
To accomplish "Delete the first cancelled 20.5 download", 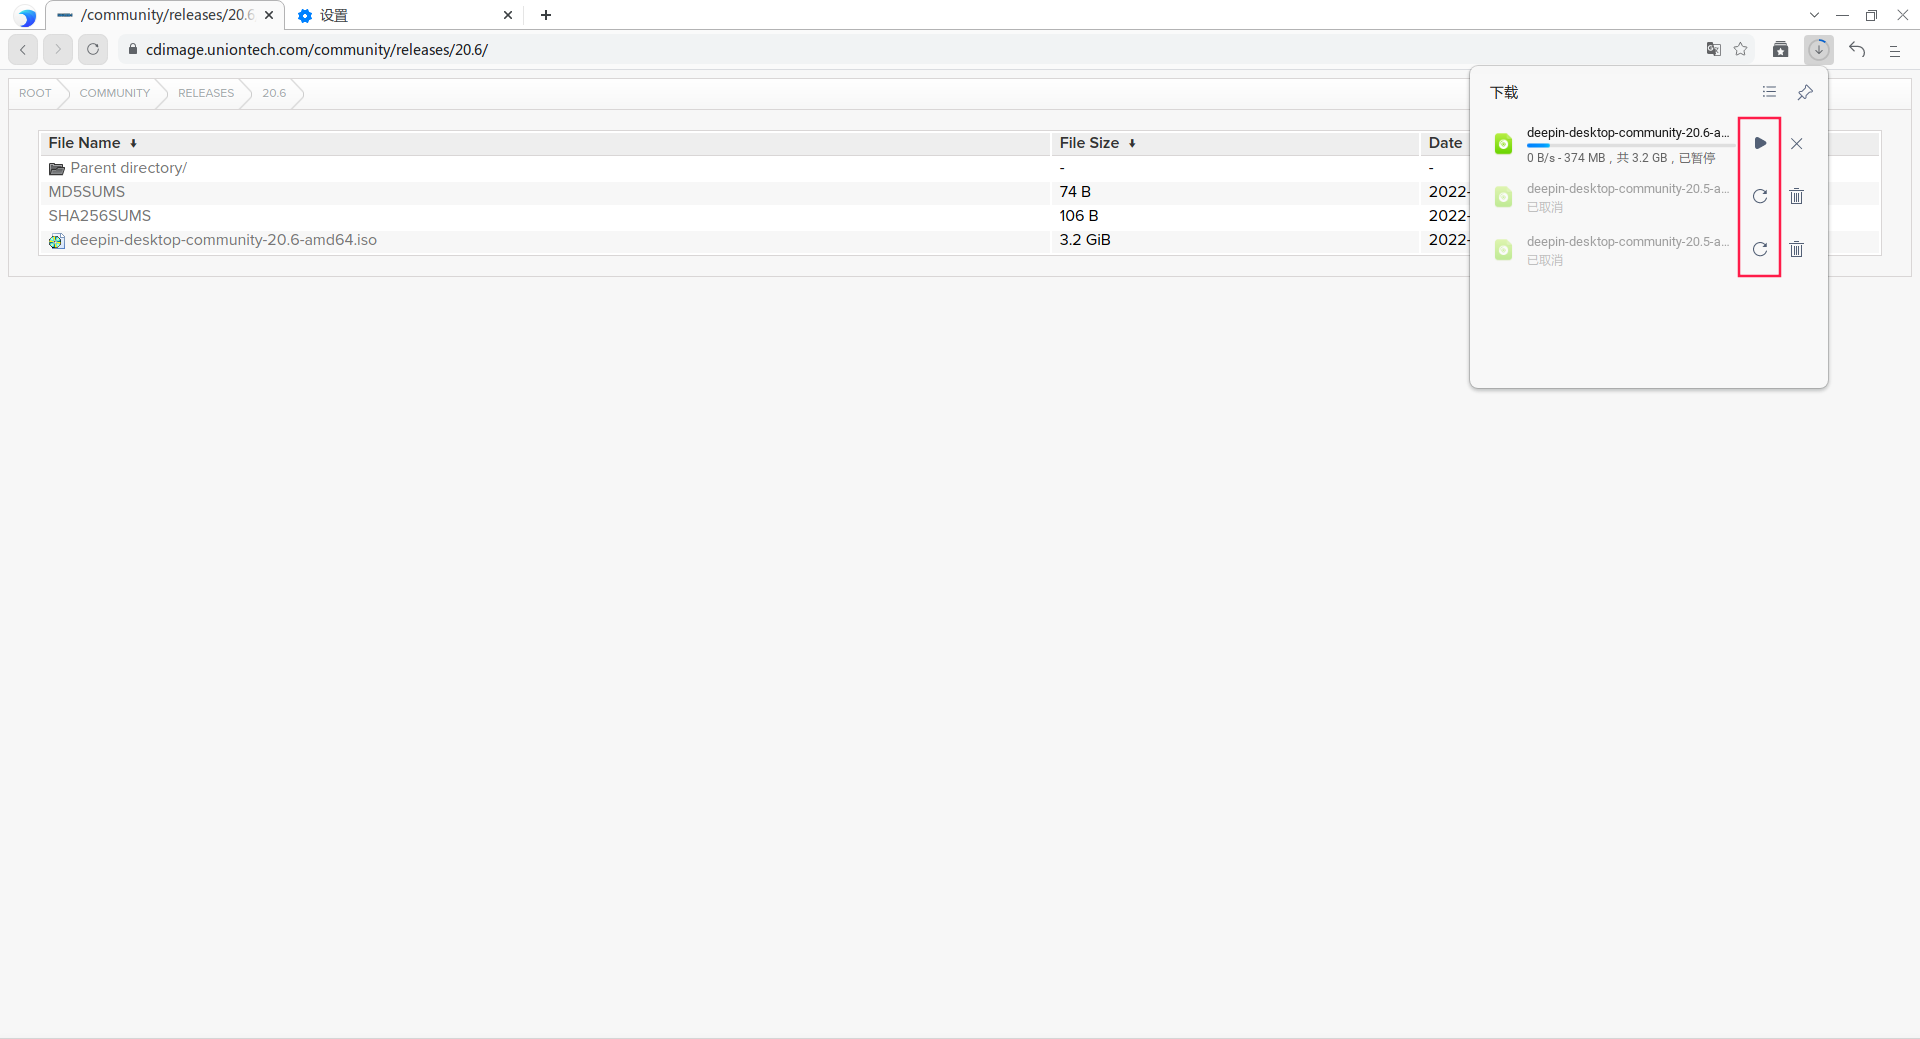I will click(1797, 196).
